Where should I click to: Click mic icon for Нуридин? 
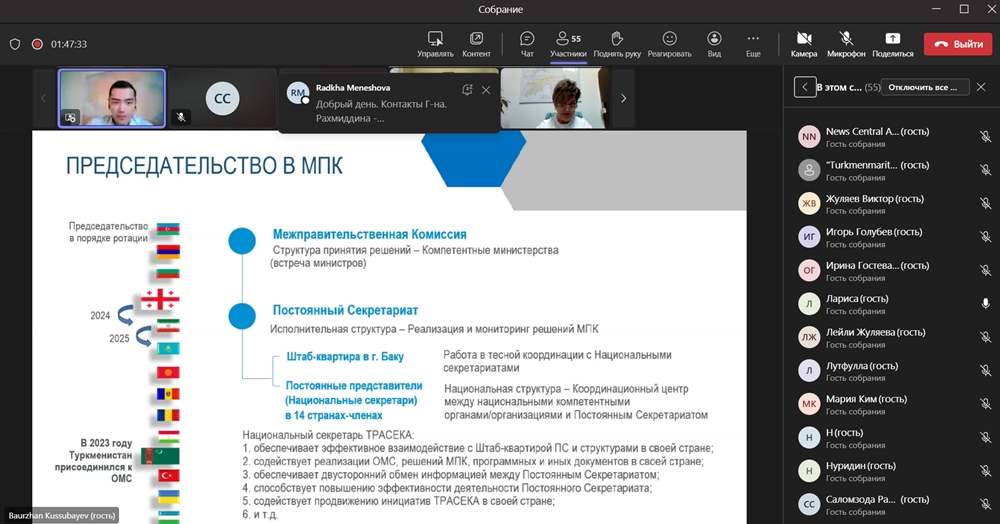985,471
